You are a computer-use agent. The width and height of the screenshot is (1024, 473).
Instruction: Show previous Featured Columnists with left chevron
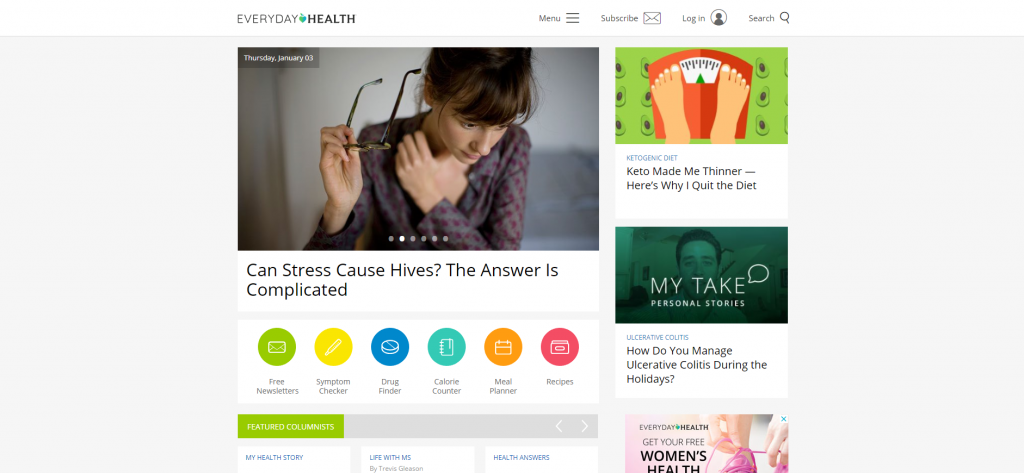pyautogui.click(x=559, y=427)
